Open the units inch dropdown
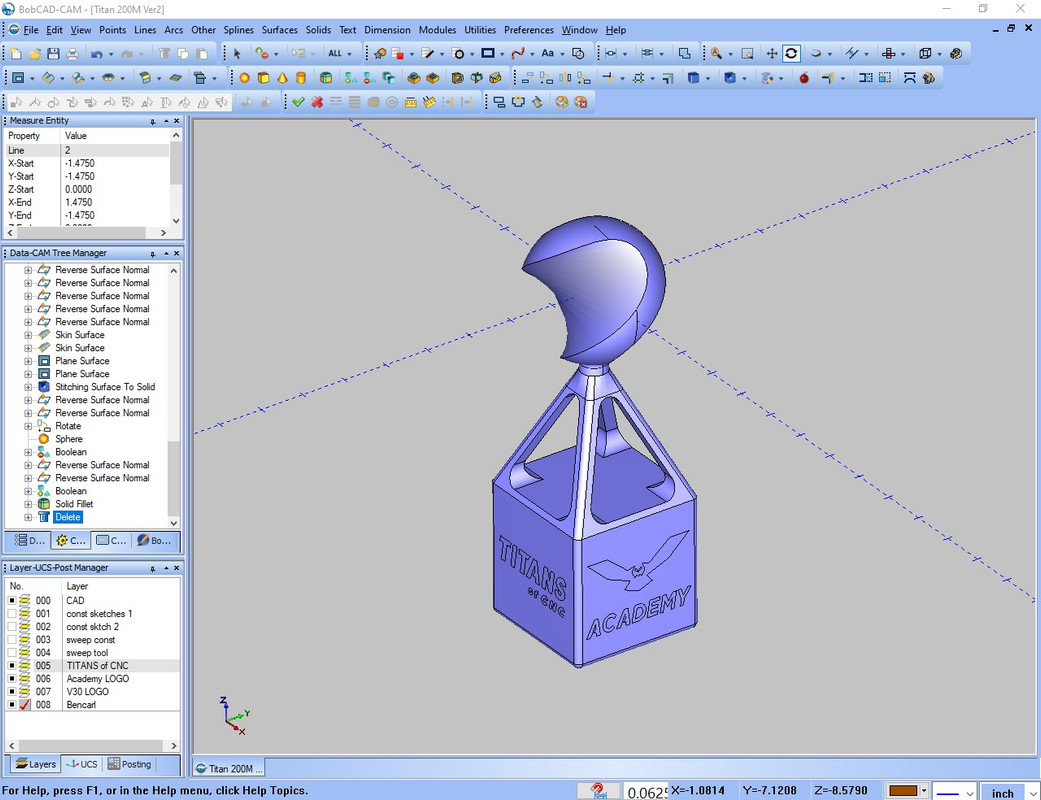 [1033, 792]
